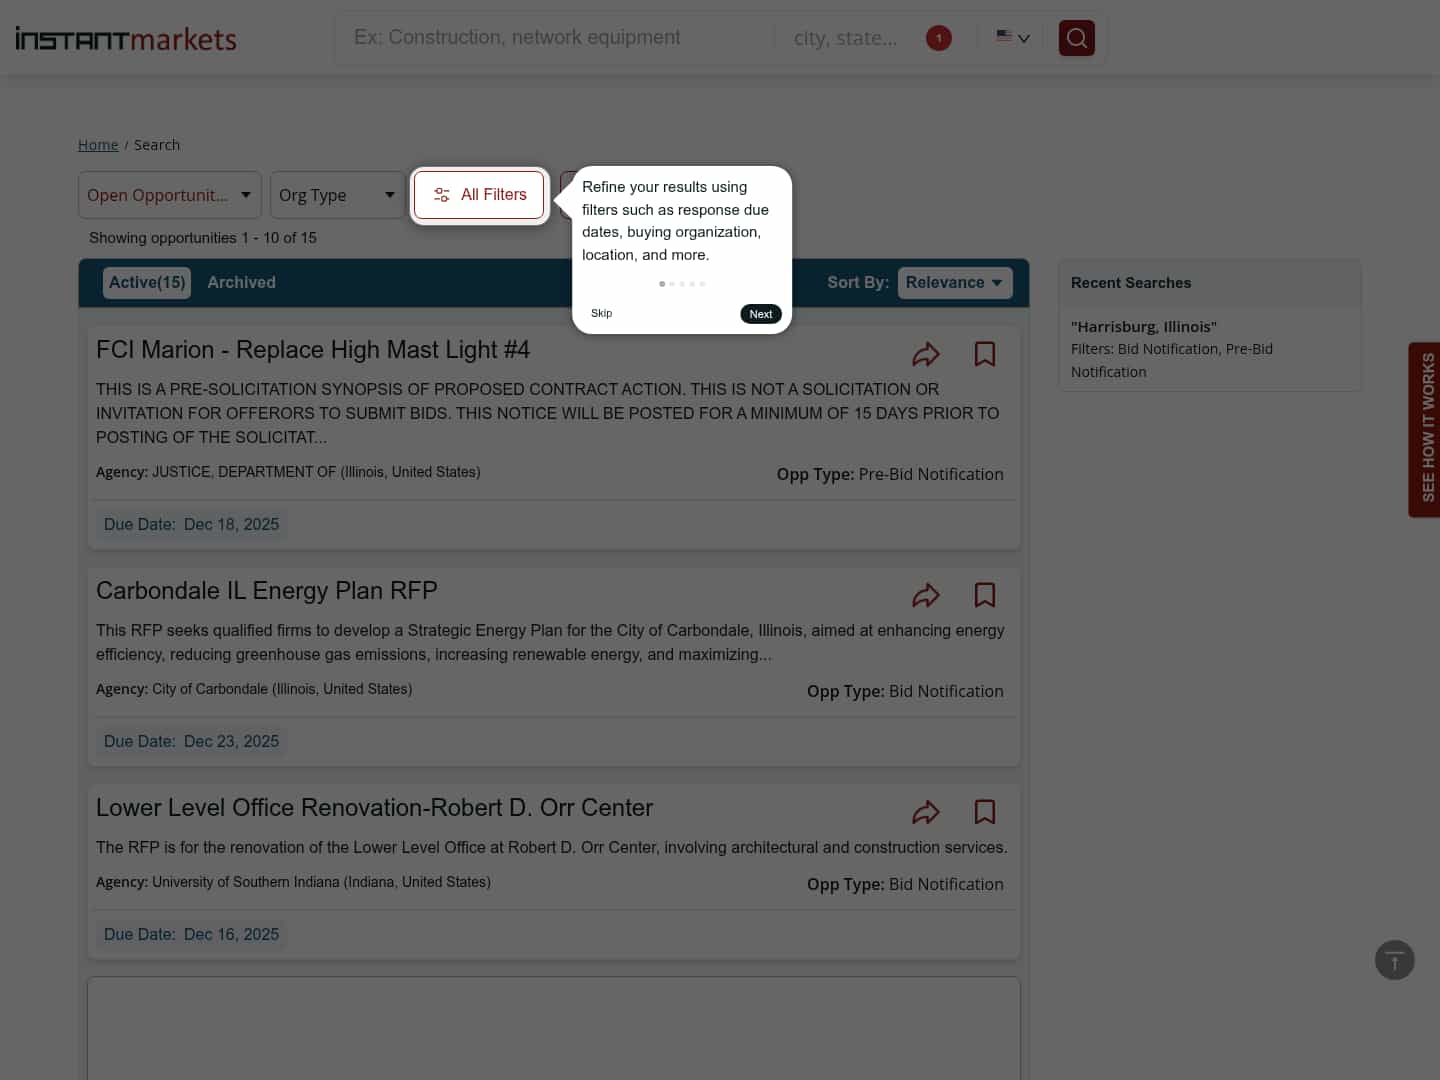Select the Active(15) tab
Screen dimensions: 1440x1080
coord(146,282)
